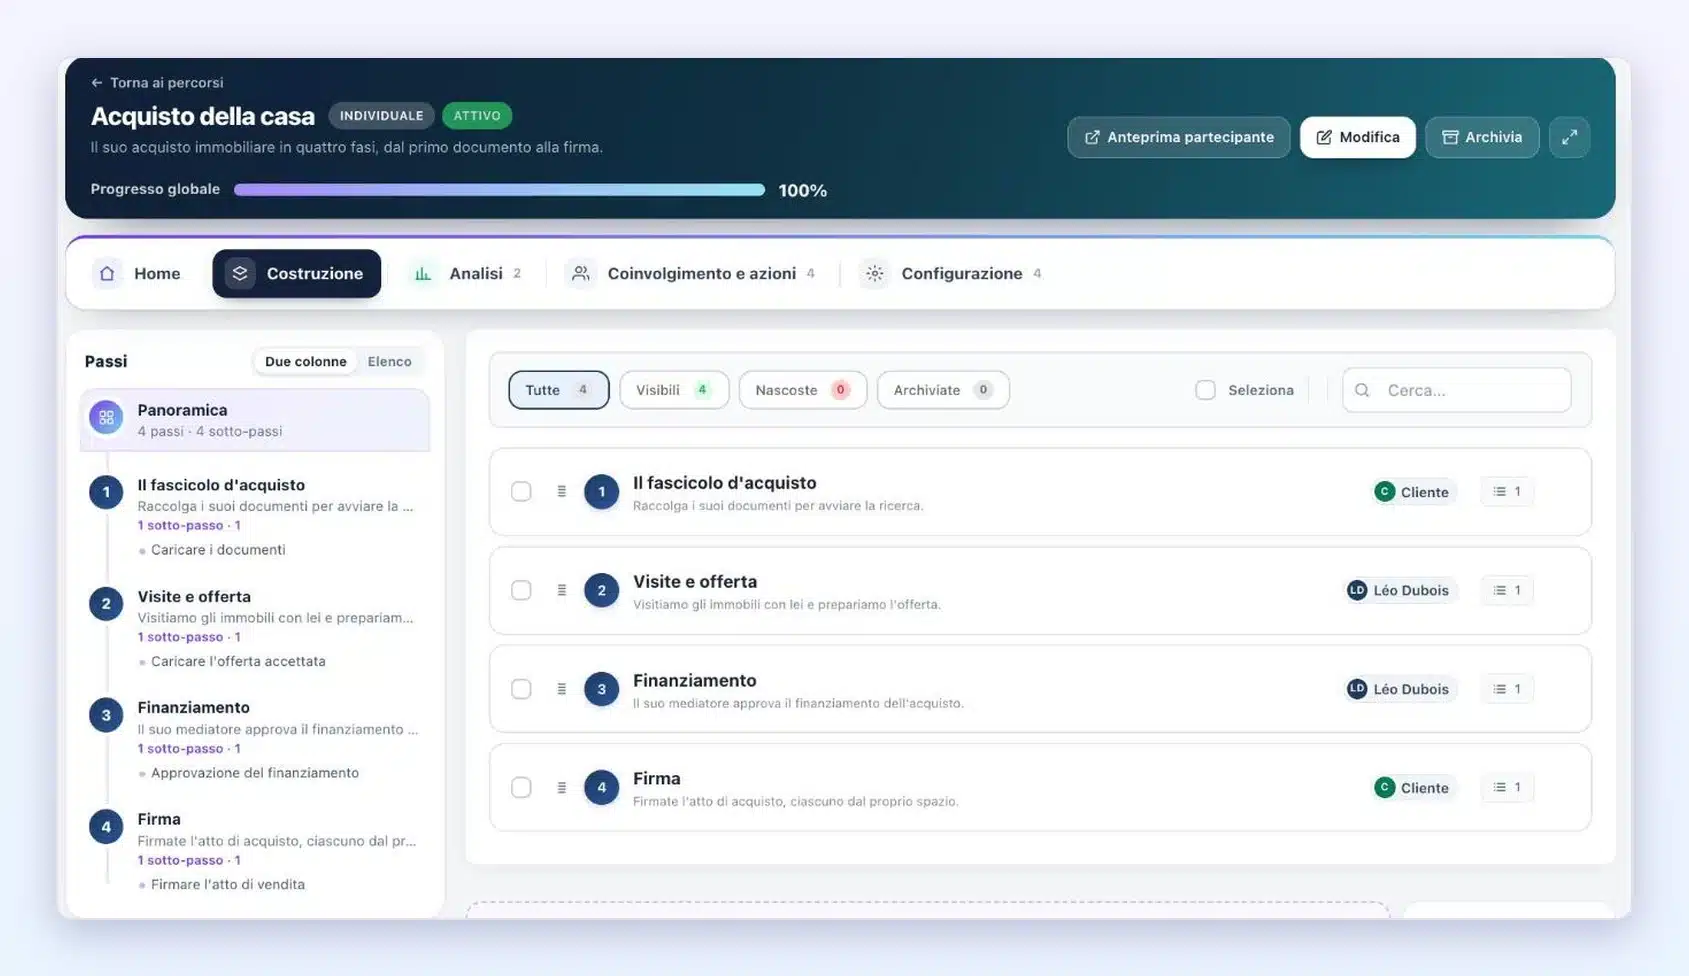Click back arrow Torna ai percorsi
Screen dimensions: 1689x976
96,83
